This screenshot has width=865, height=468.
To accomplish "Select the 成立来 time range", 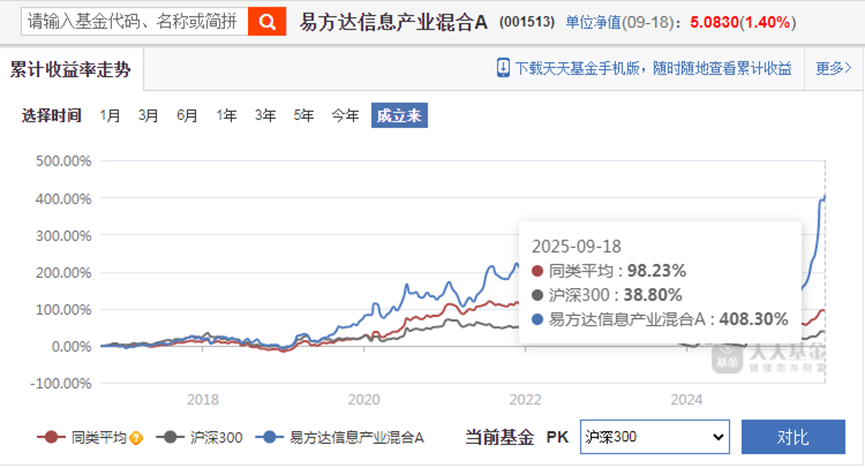I will coord(399,115).
